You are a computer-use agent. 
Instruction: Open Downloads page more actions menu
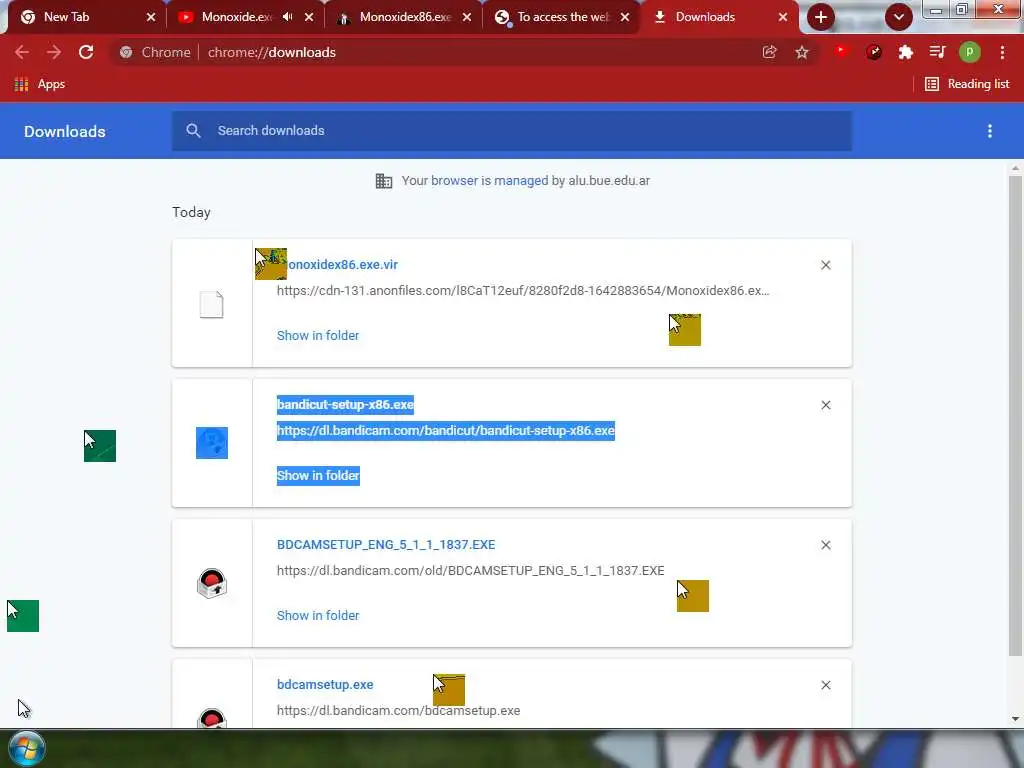[990, 131]
